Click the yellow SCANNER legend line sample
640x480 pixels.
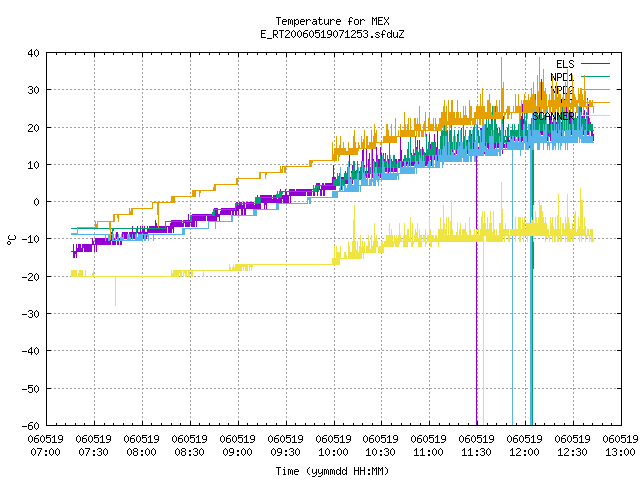tap(595, 116)
